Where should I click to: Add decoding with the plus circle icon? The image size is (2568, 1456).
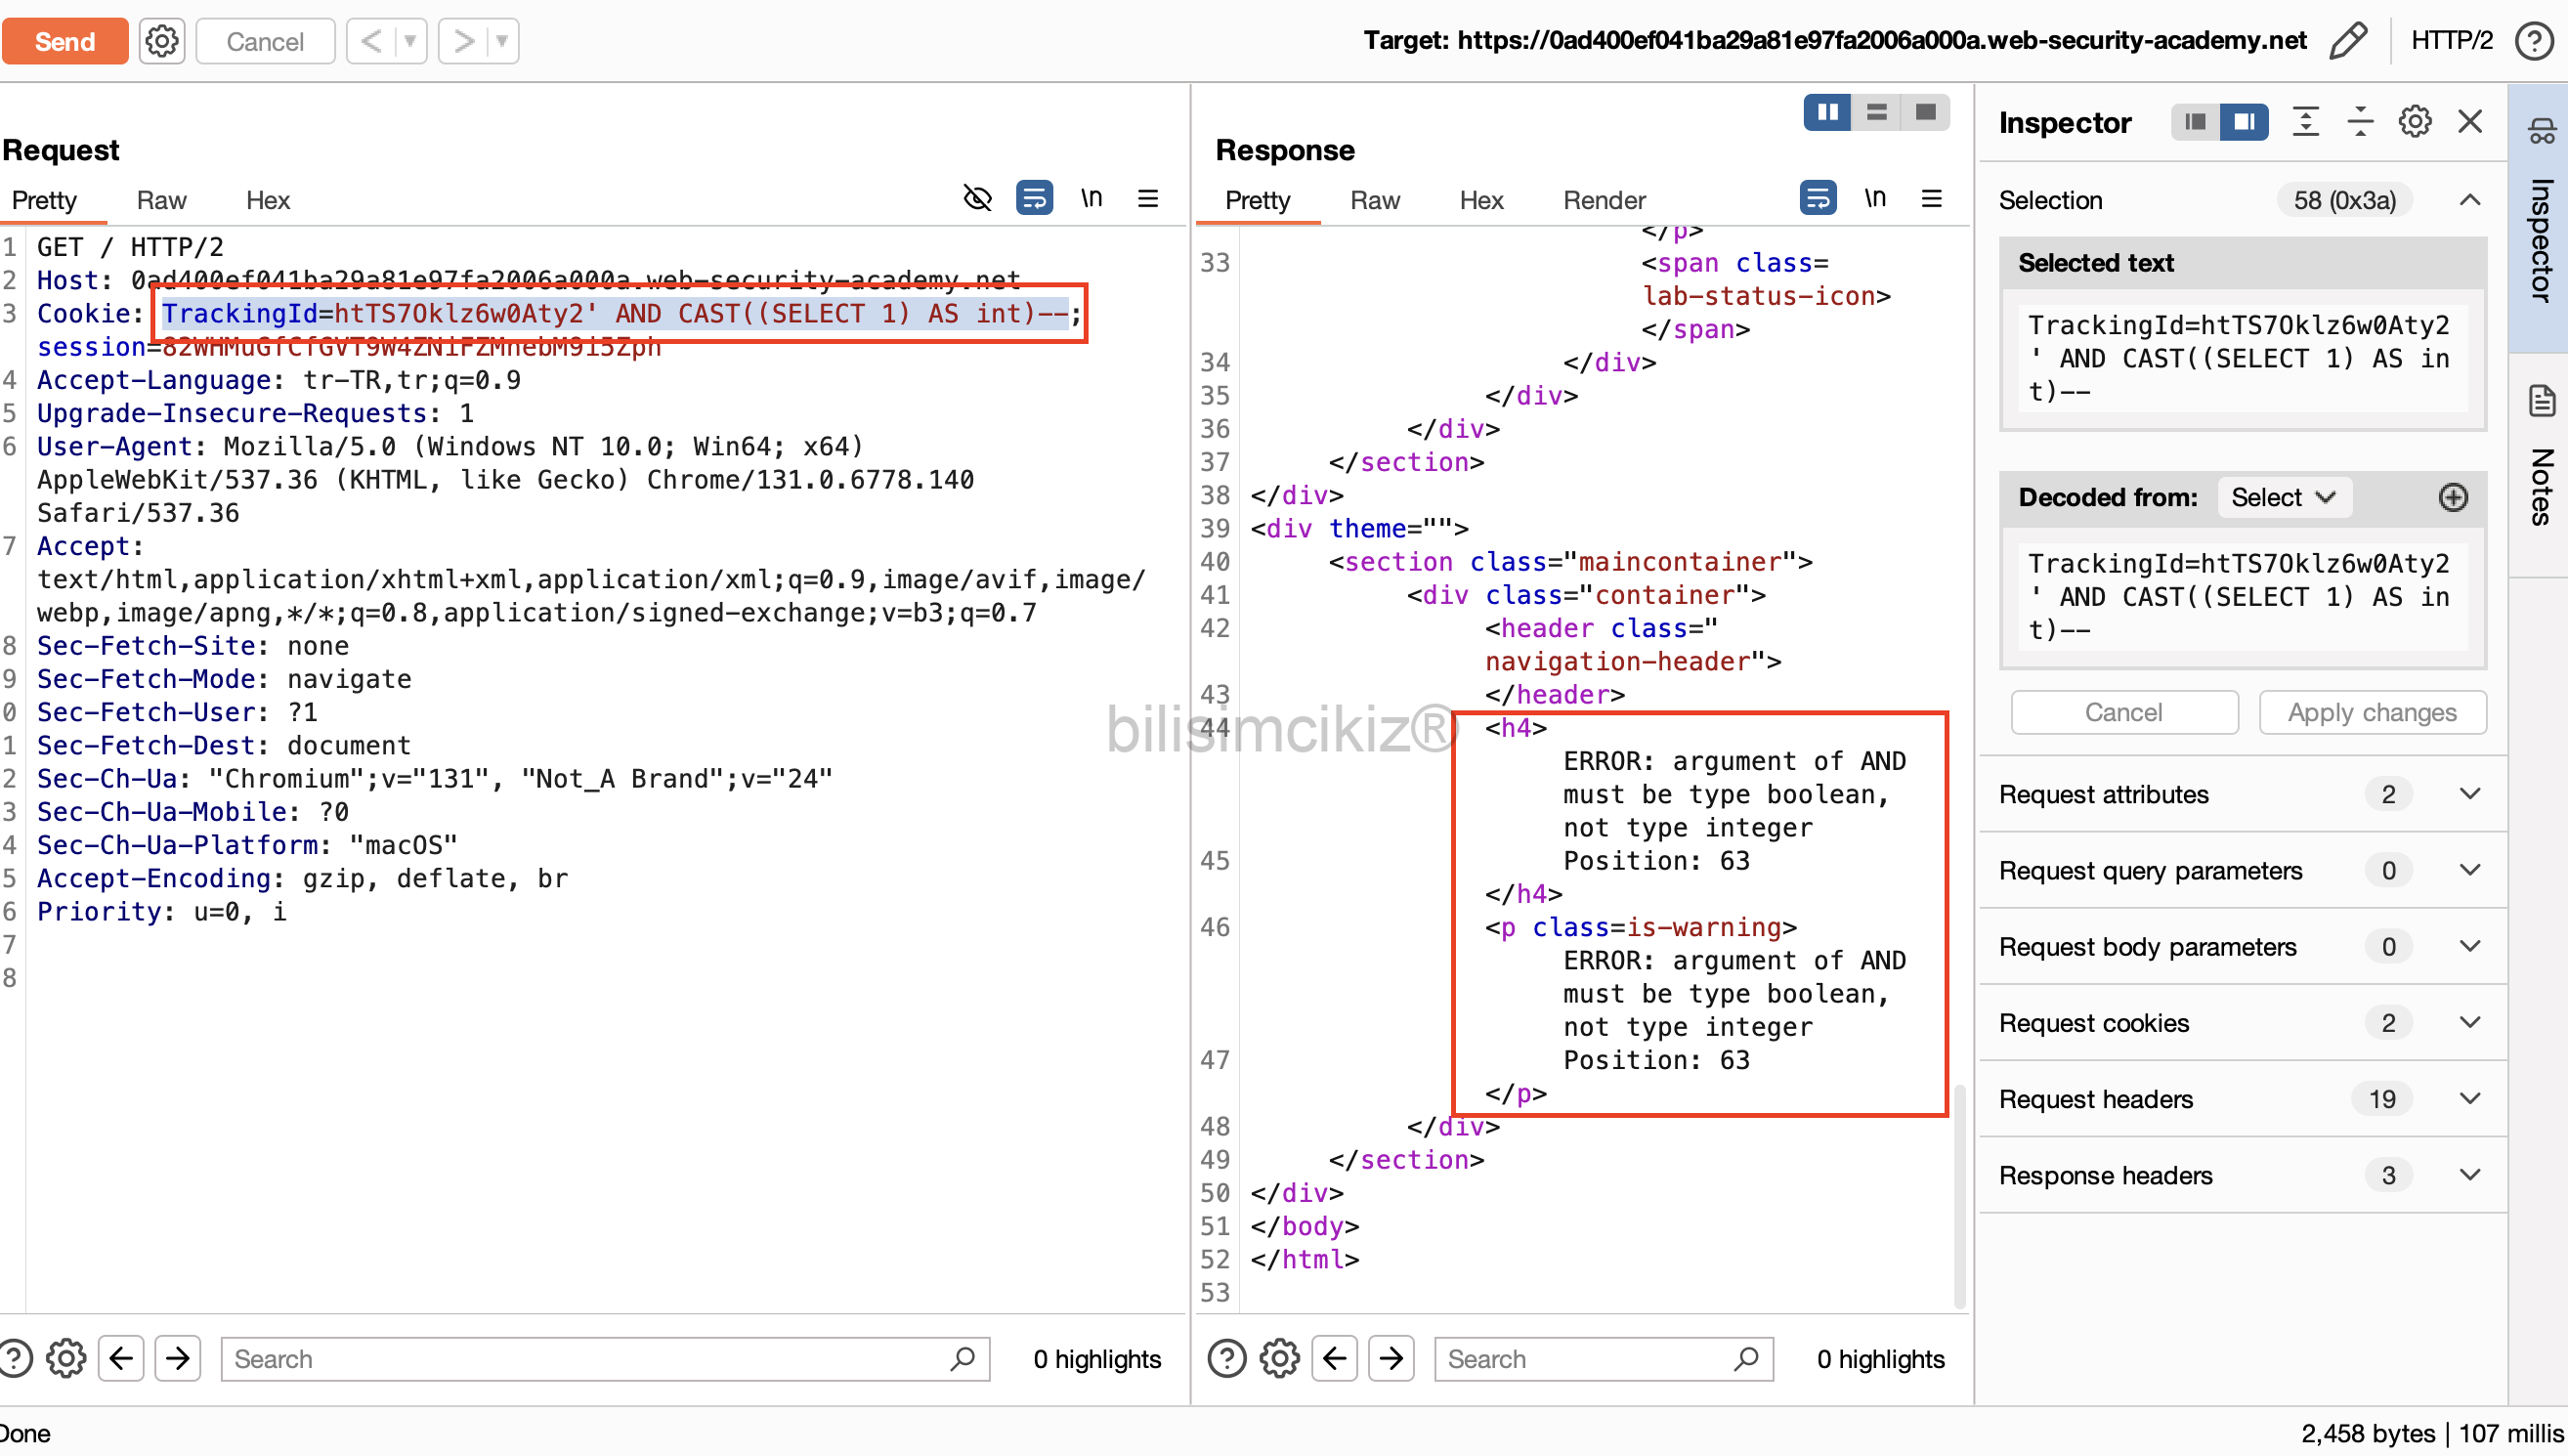coord(2452,497)
